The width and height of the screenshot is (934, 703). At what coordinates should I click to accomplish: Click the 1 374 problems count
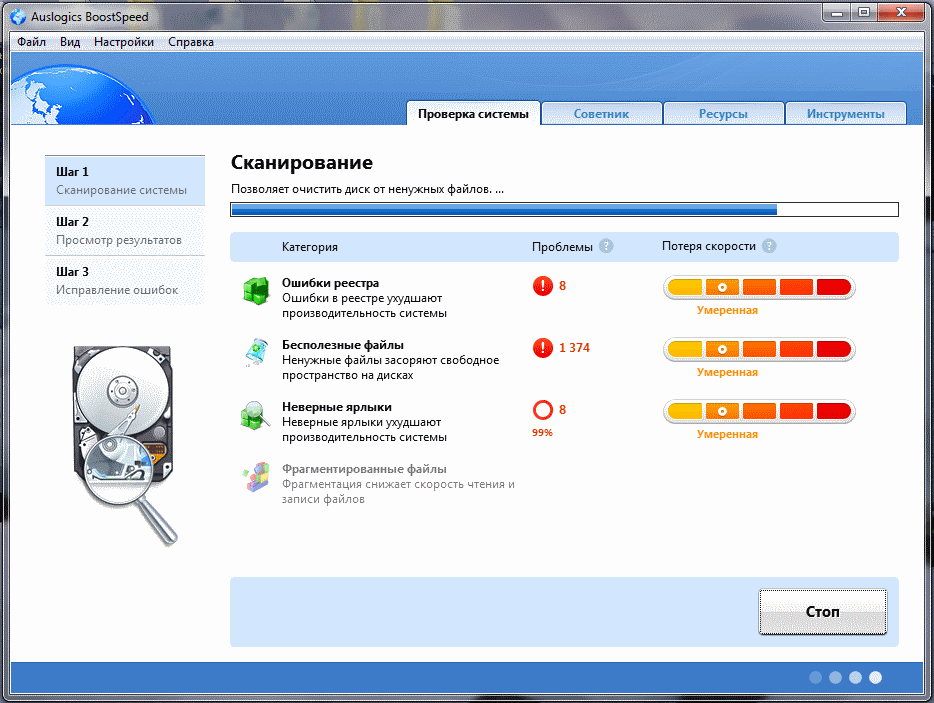(x=574, y=348)
